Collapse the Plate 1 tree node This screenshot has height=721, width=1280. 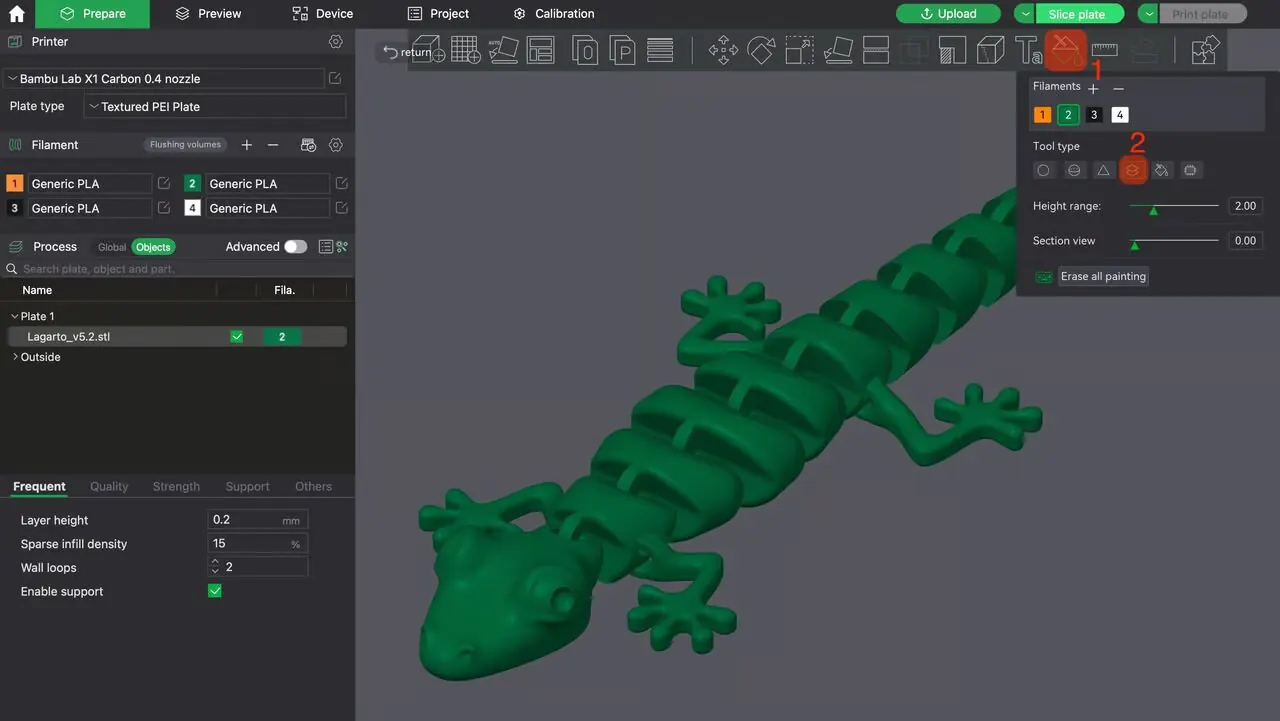click(x=14, y=316)
